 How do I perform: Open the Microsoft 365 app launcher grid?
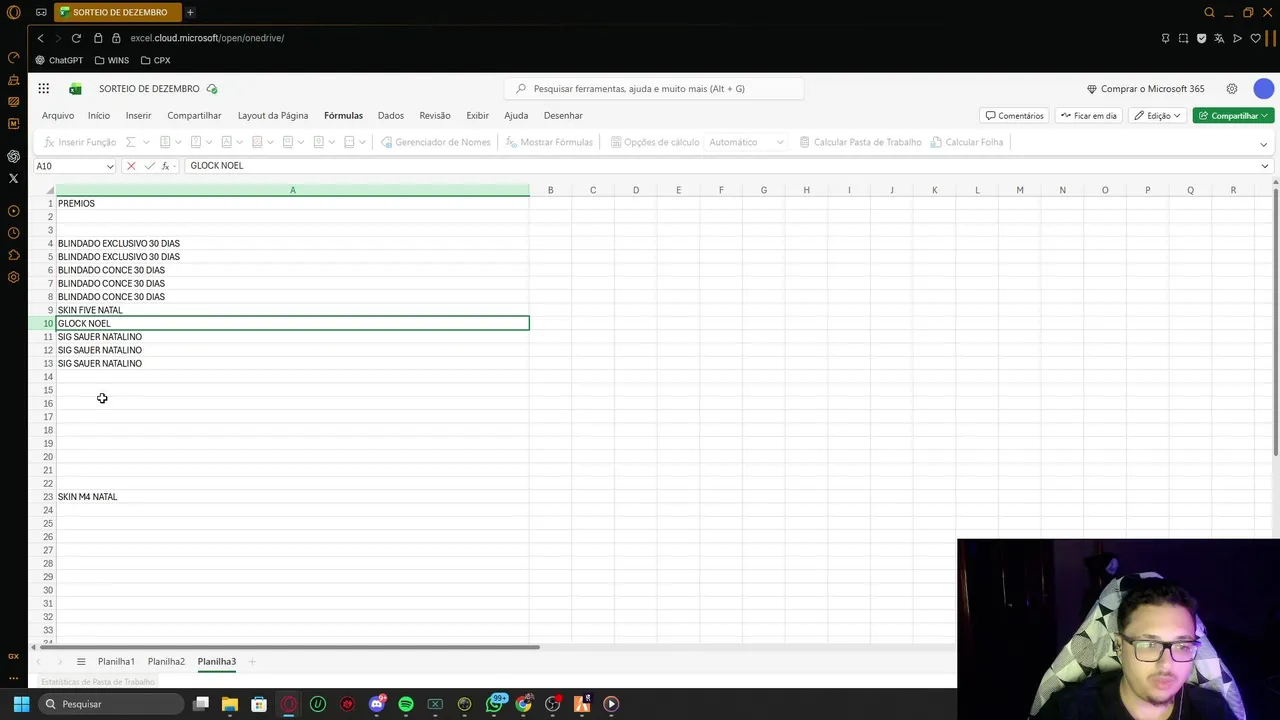44,89
